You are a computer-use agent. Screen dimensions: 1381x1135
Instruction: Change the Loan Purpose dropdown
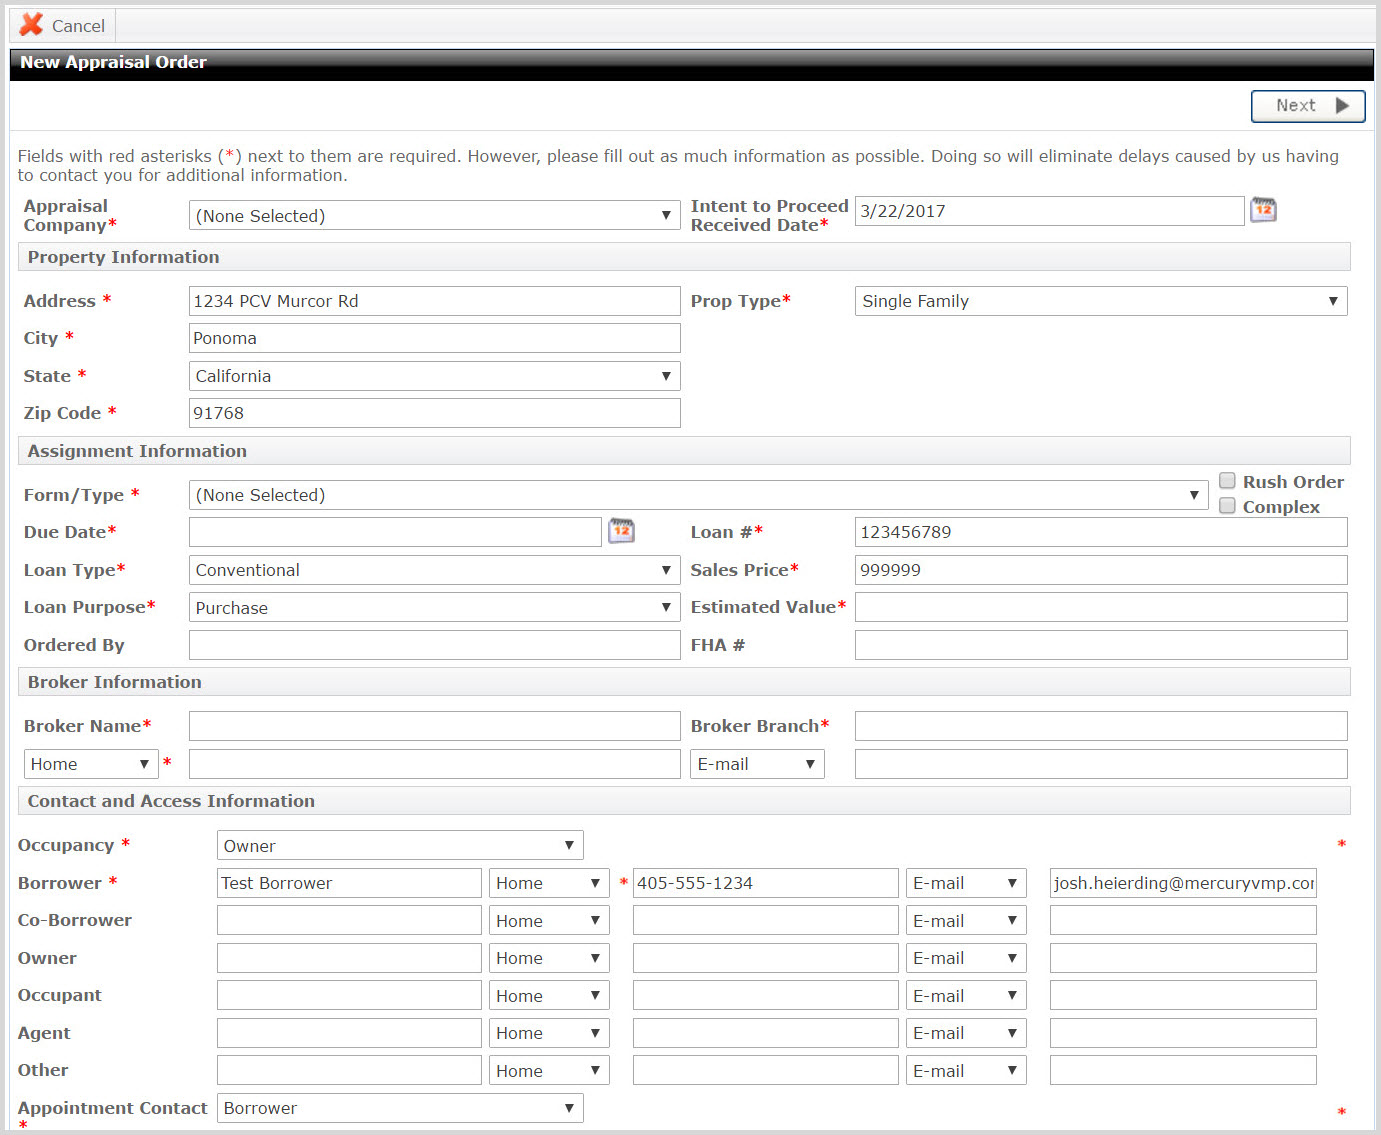pos(434,608)
